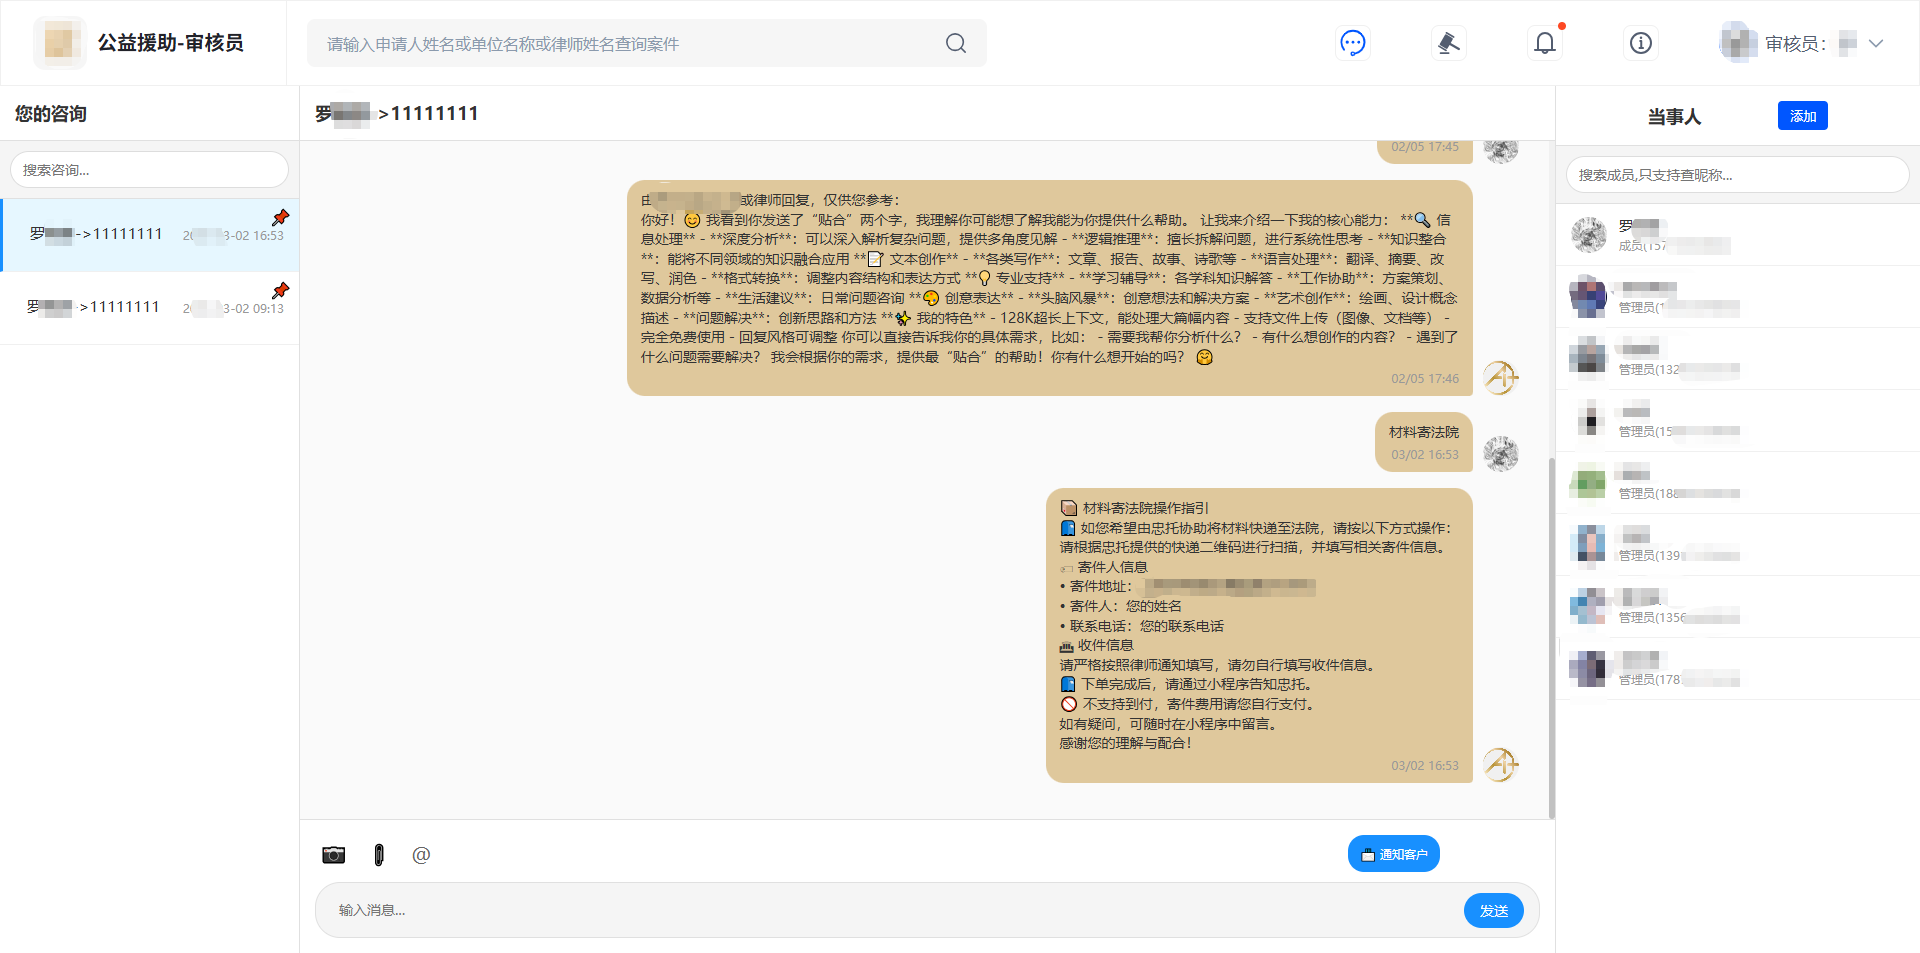The image size is (1920, 953).
Task: Click the 添加 button
Action: tap(1802, 116)
